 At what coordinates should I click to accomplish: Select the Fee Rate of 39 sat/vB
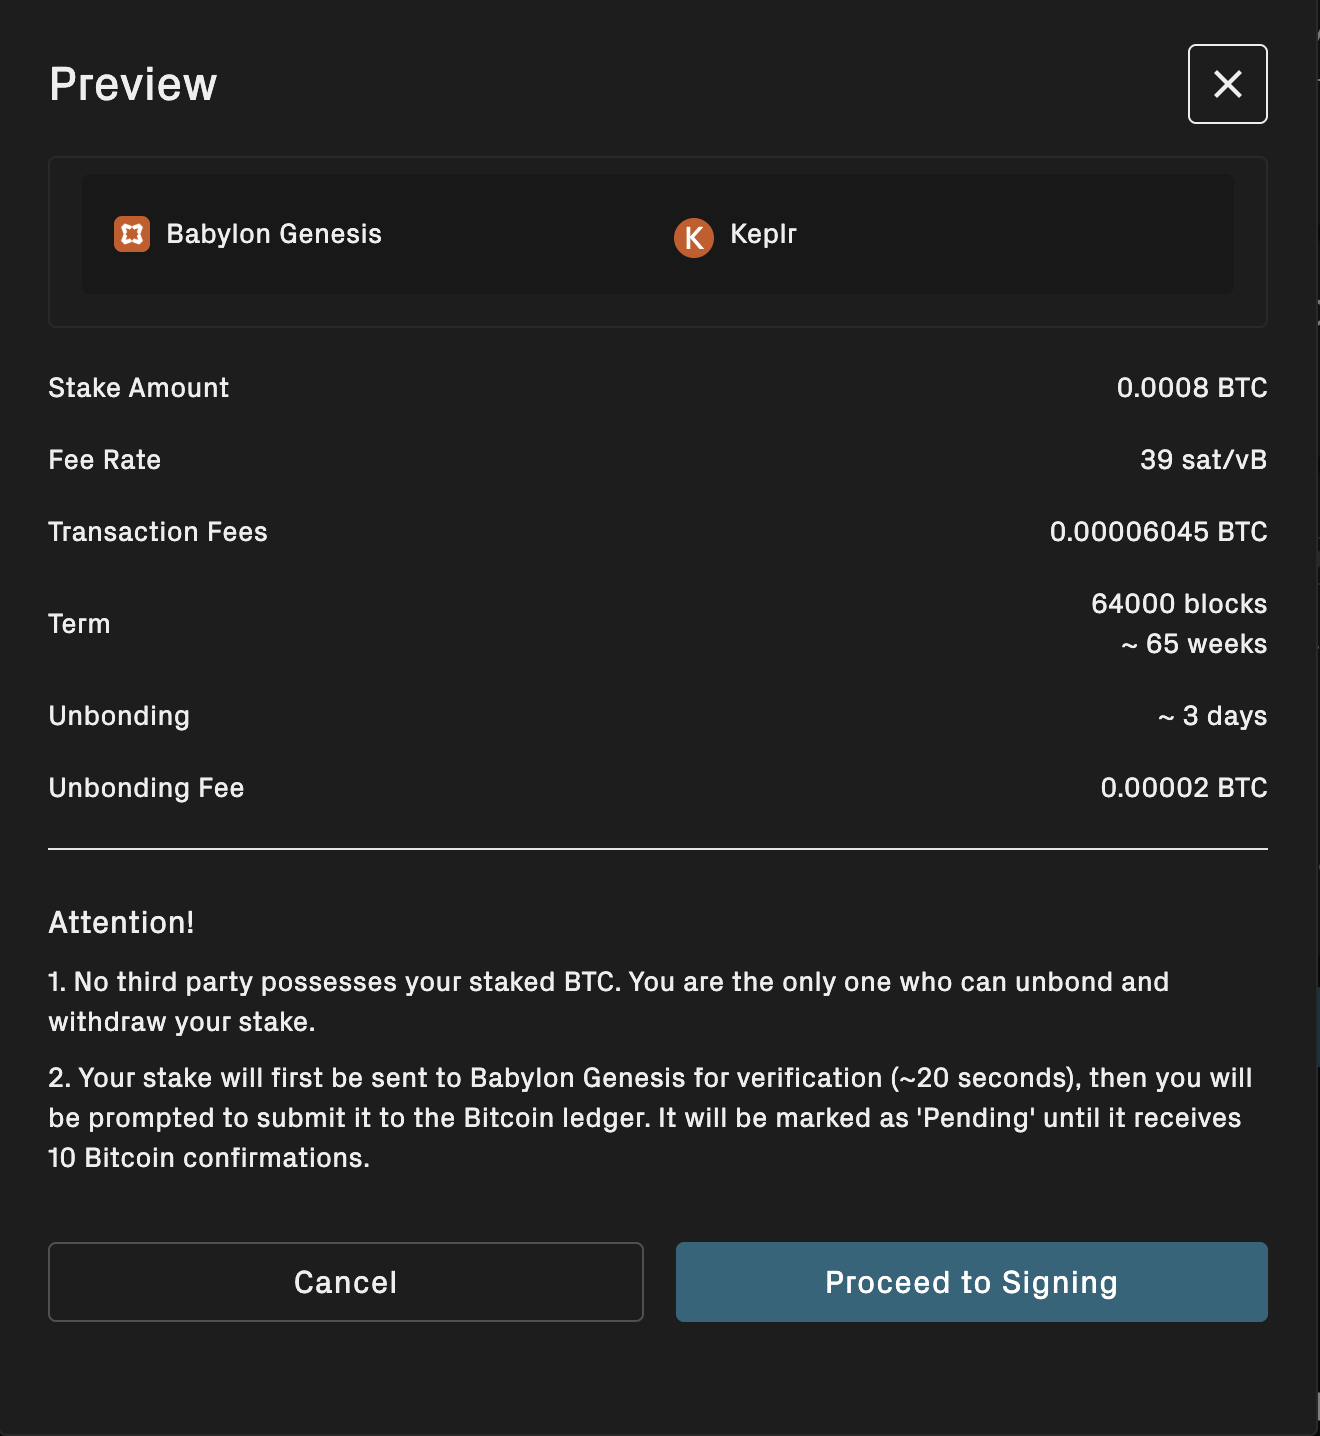(1205, 460)
